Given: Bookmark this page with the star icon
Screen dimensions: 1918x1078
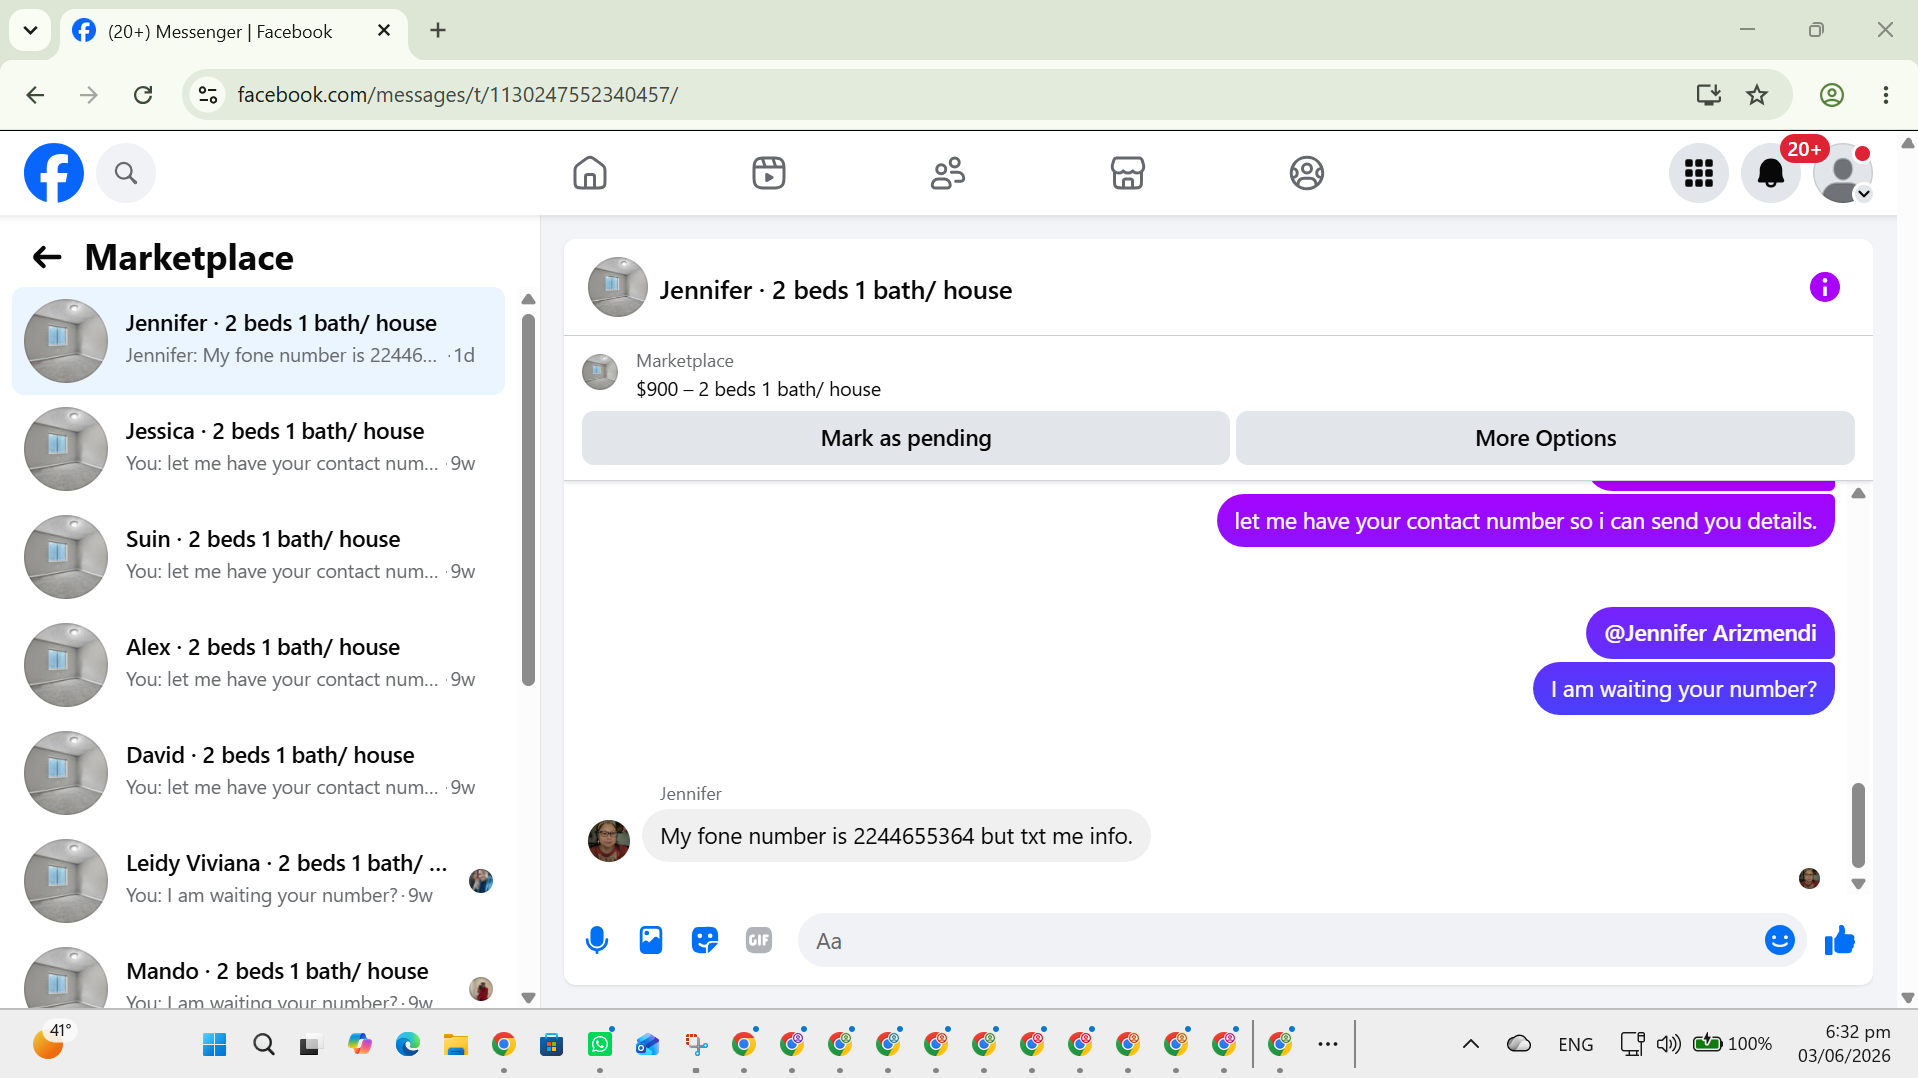Looking at the screenshot, I should click(x=1757, y=95).
